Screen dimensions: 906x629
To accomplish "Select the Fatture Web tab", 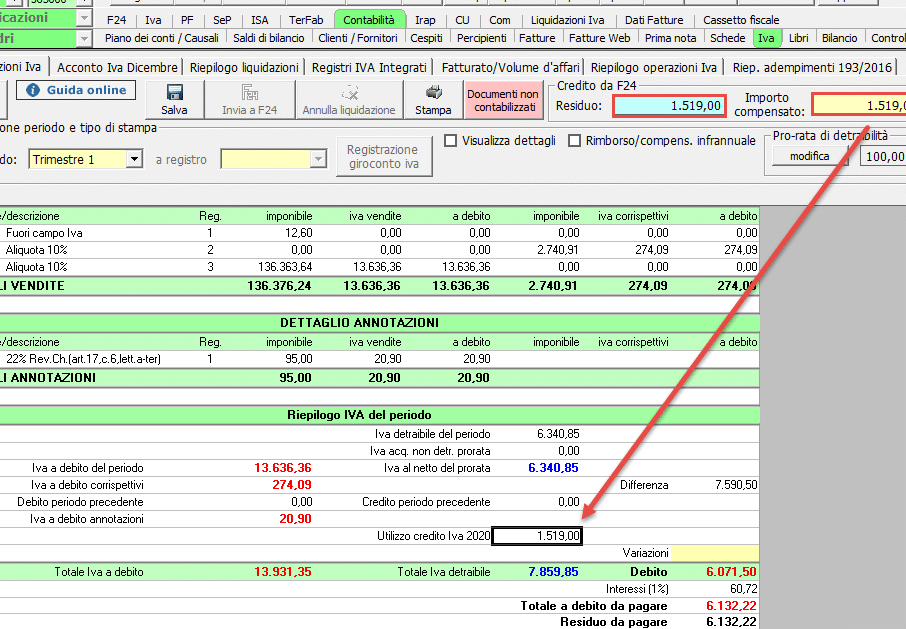I will click(x=600, y=38).
